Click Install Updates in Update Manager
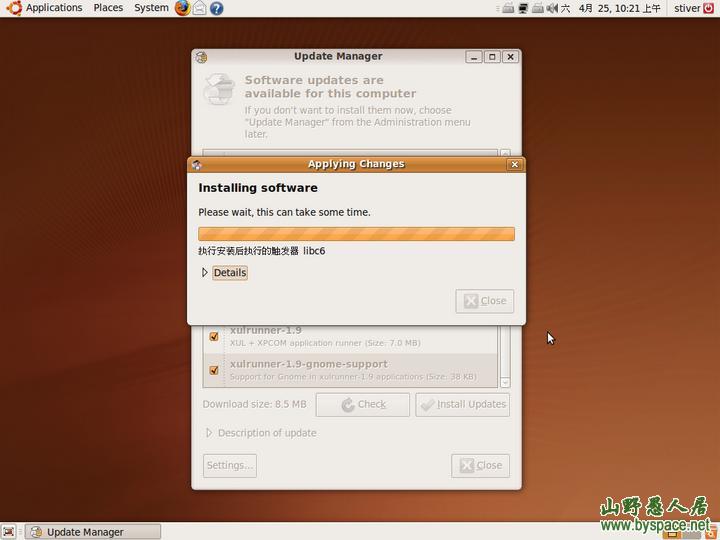Image resolution: width=720 pixels, height=540 pixels. 462,405
